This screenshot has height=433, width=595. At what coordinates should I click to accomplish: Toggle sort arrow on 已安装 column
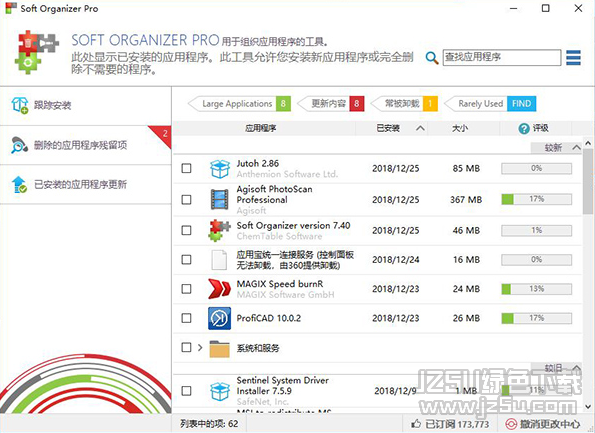click(420, 128)
